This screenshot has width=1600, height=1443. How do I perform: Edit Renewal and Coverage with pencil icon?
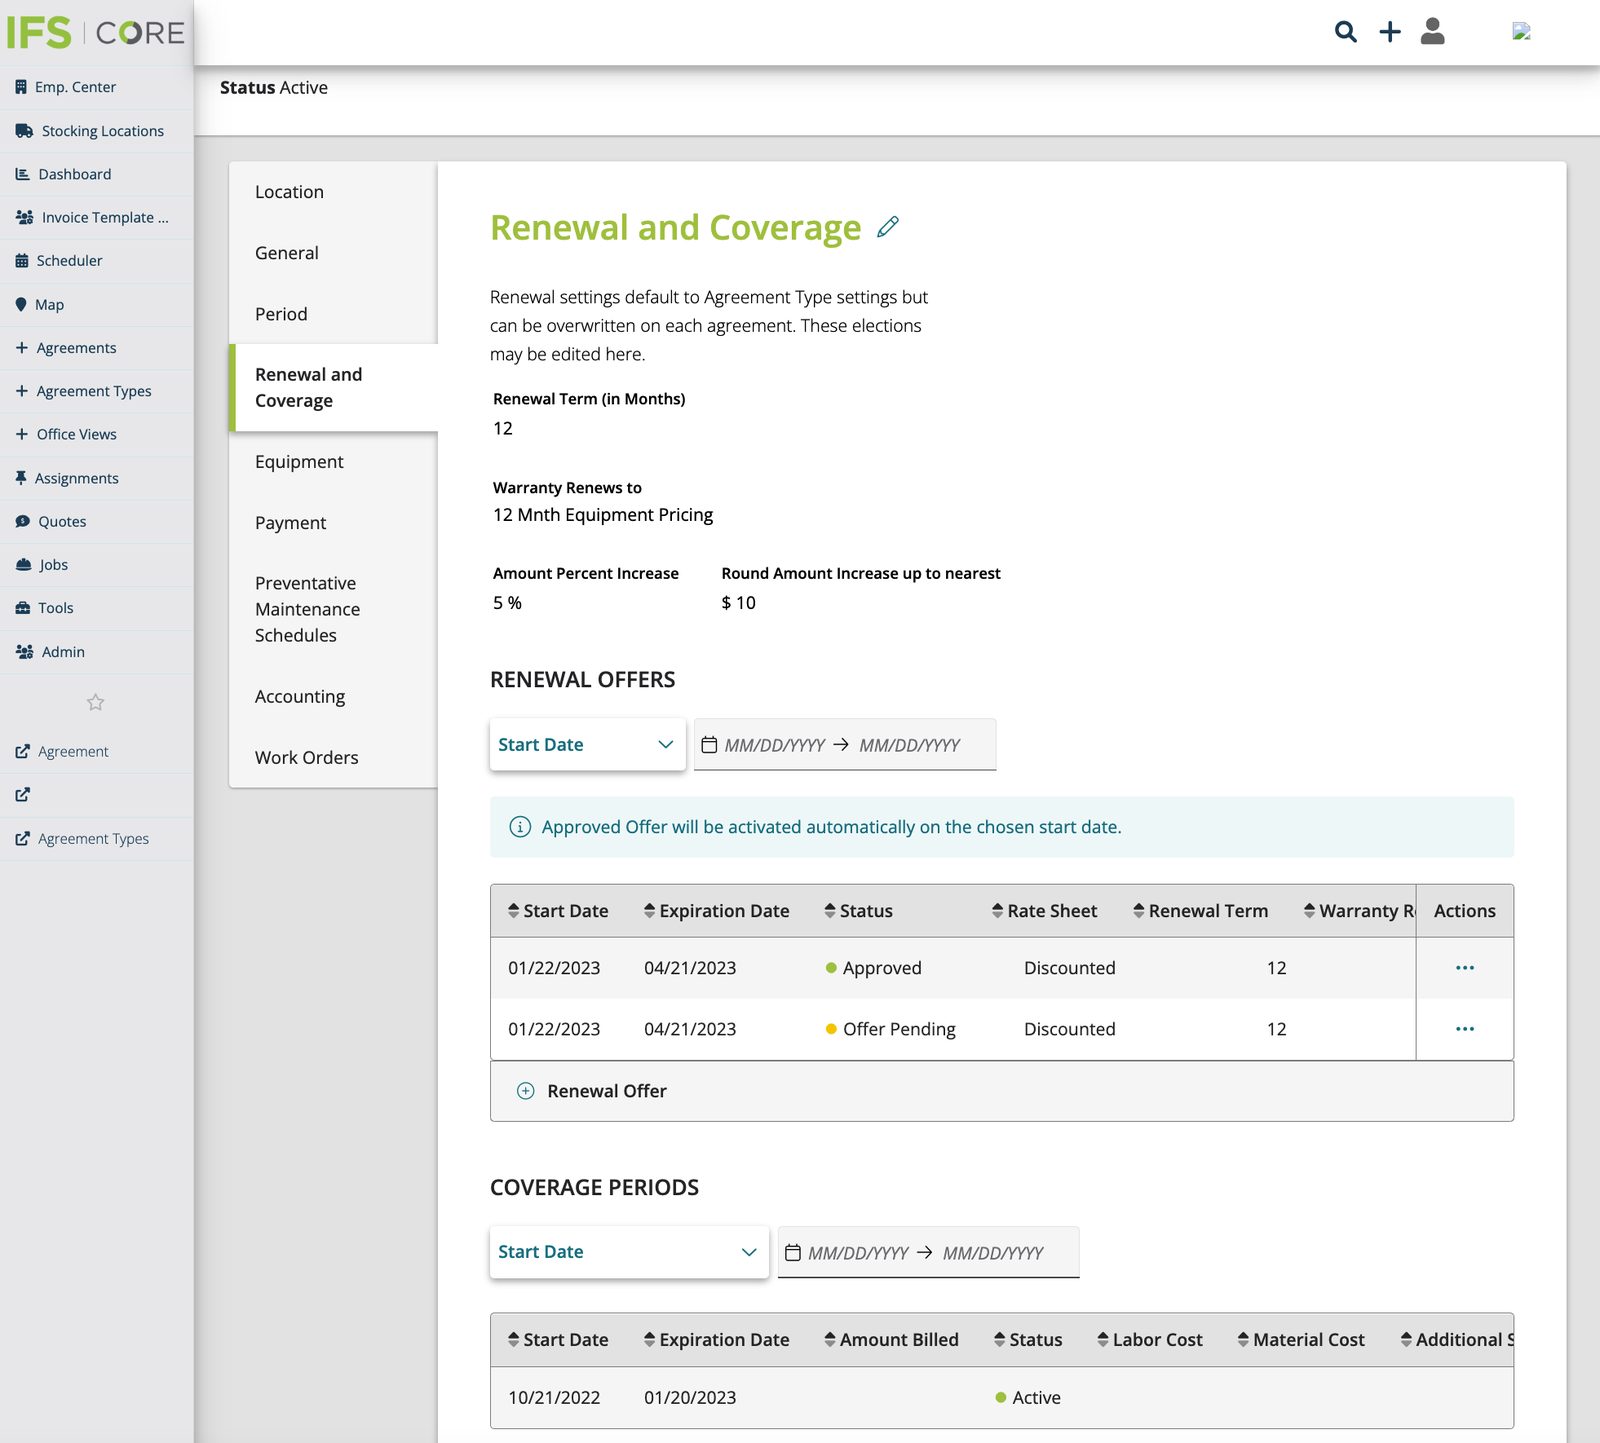[x=888, y=227]
